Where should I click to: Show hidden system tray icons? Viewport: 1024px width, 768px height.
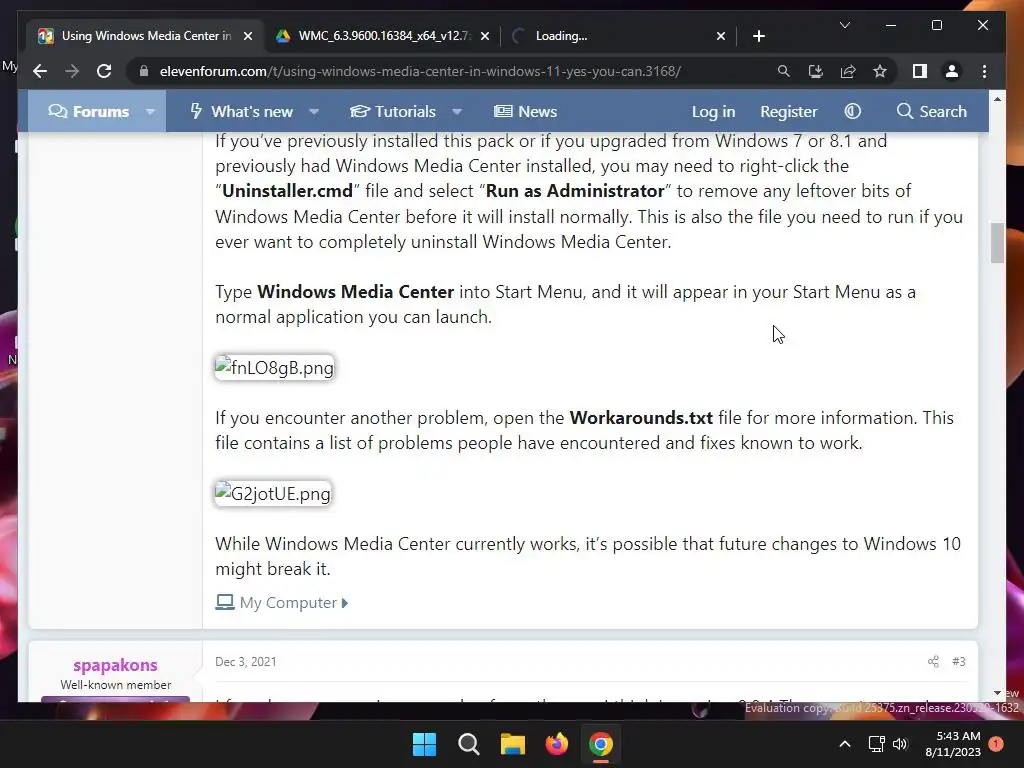[844, 744]
